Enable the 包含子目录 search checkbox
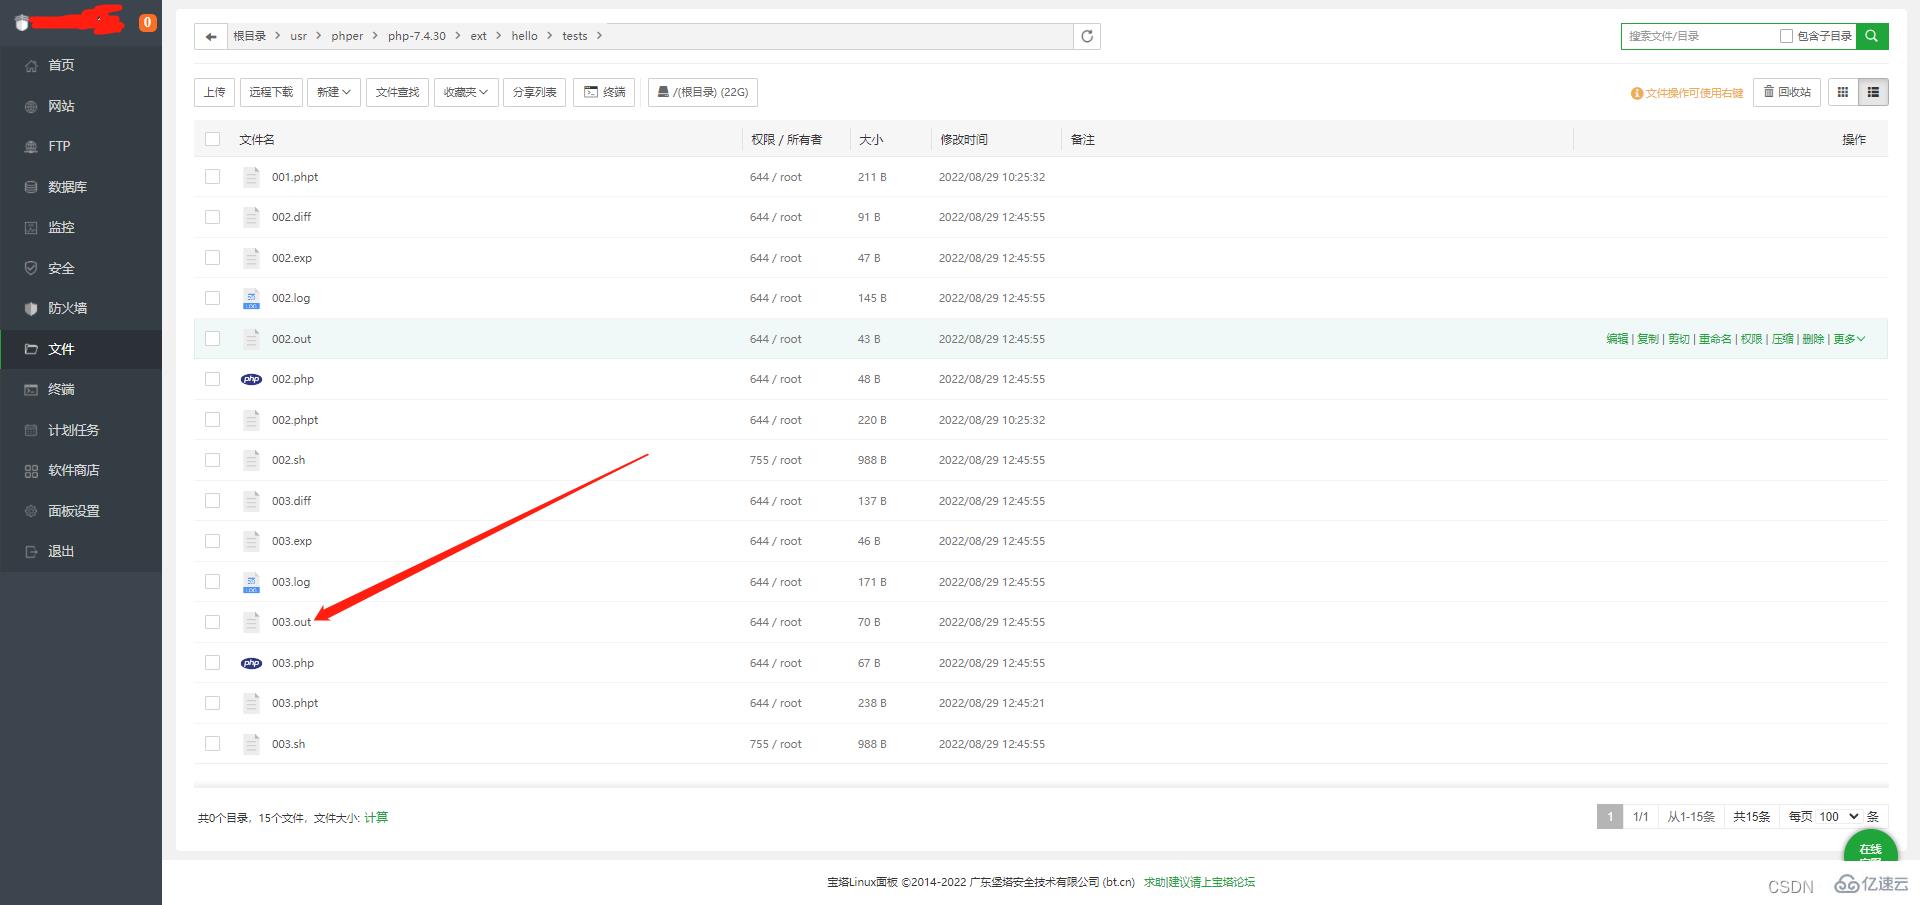Viewport: 1920px width, 905px height. point(1786,36)
